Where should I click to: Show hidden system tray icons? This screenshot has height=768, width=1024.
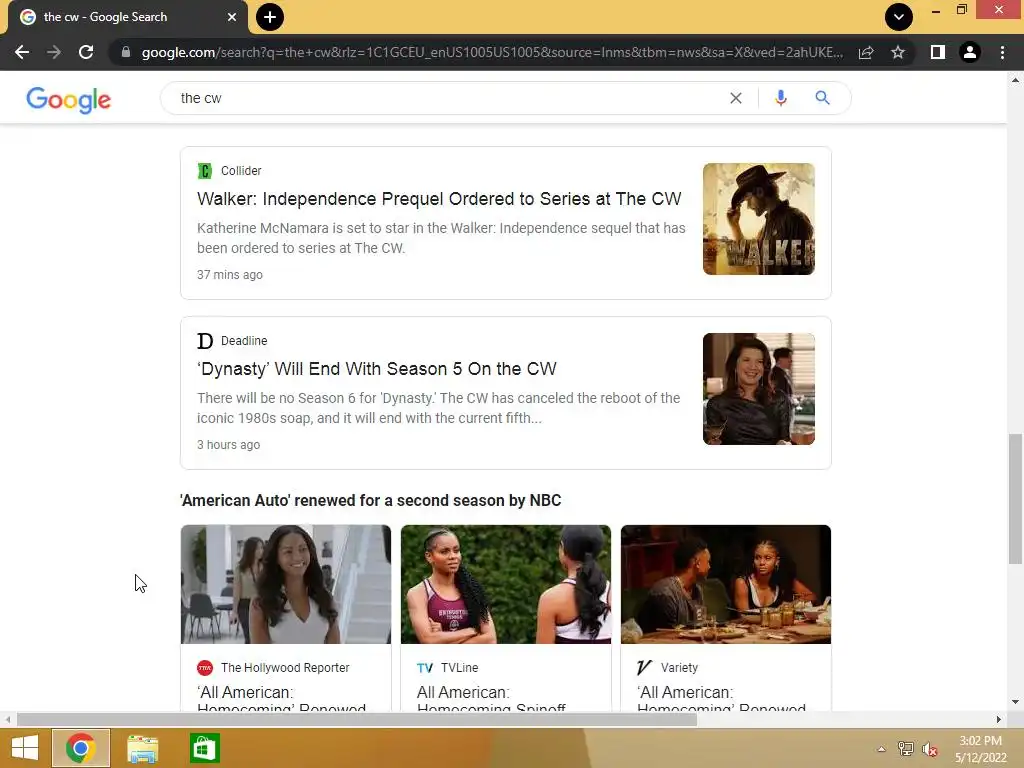(x=881, y=749)
